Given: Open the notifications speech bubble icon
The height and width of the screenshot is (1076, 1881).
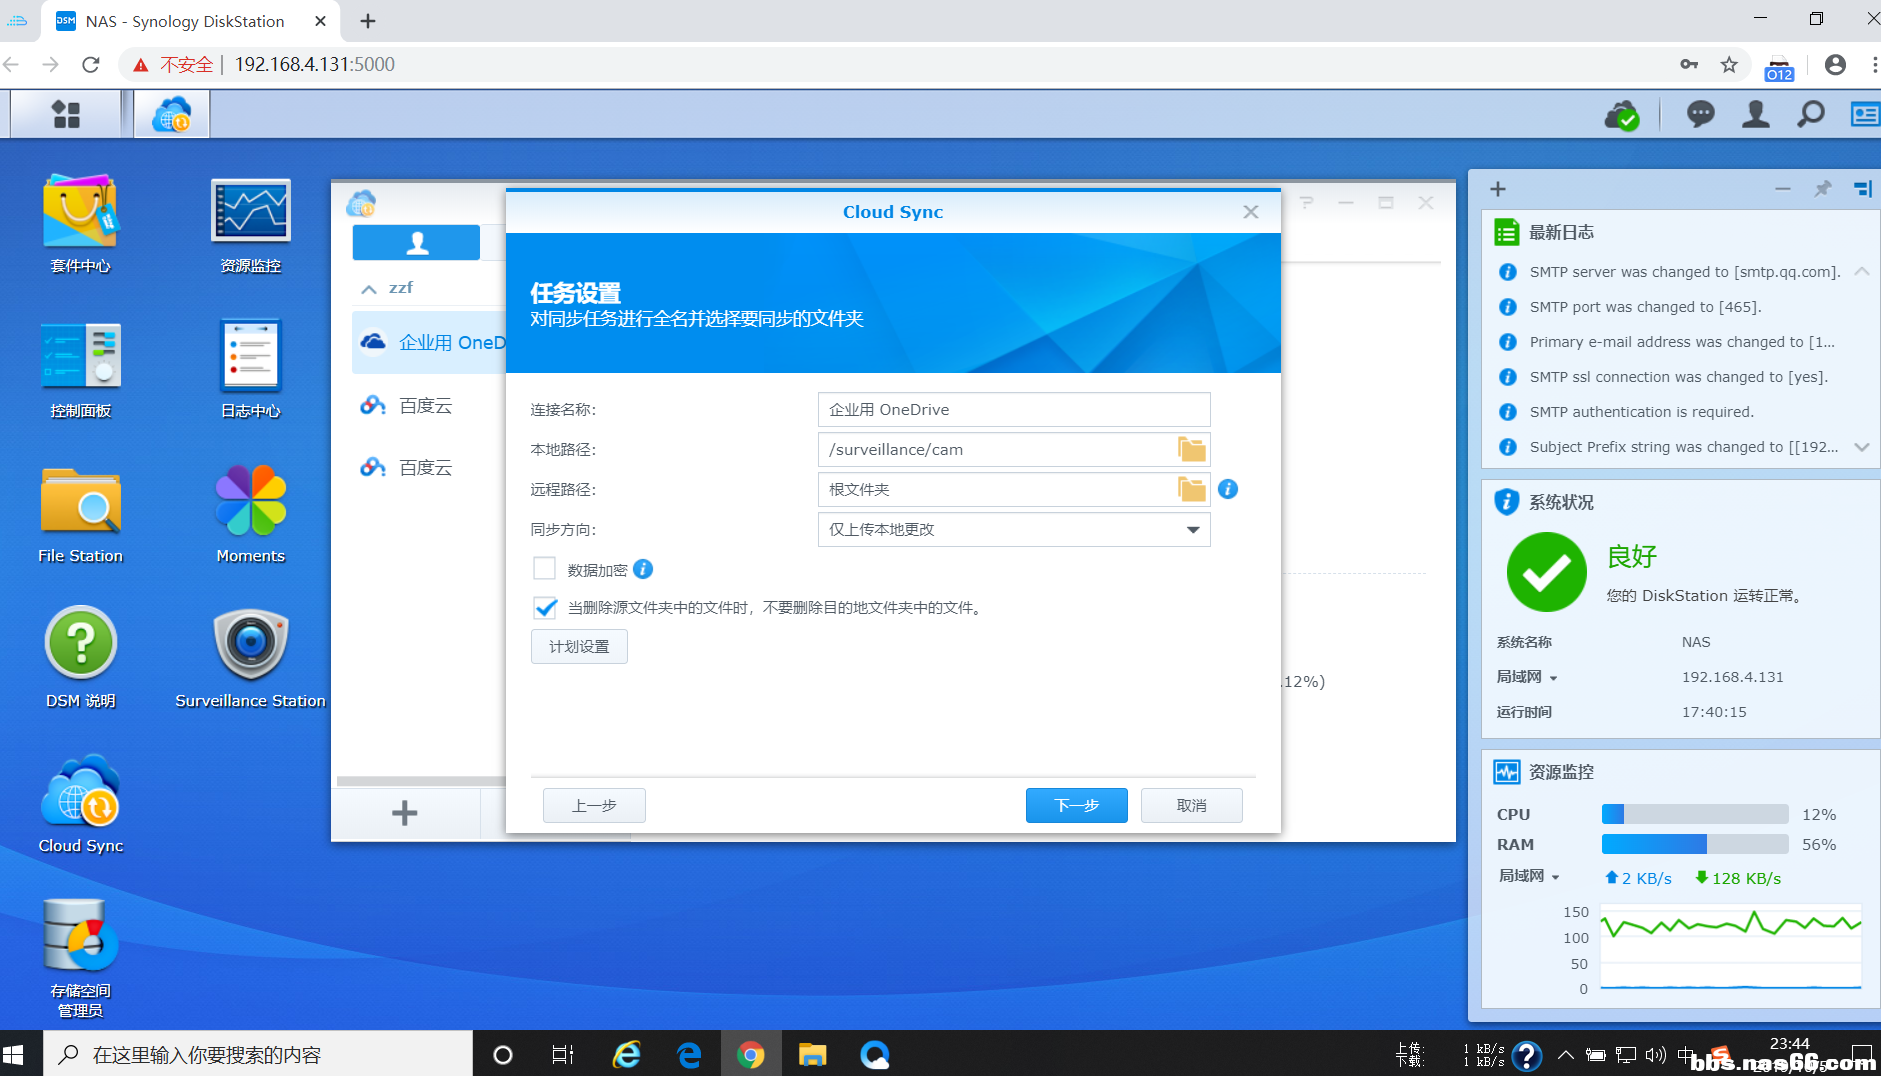Looking at the screenshot, I should pyautogui.click(x=1700, y=115).
